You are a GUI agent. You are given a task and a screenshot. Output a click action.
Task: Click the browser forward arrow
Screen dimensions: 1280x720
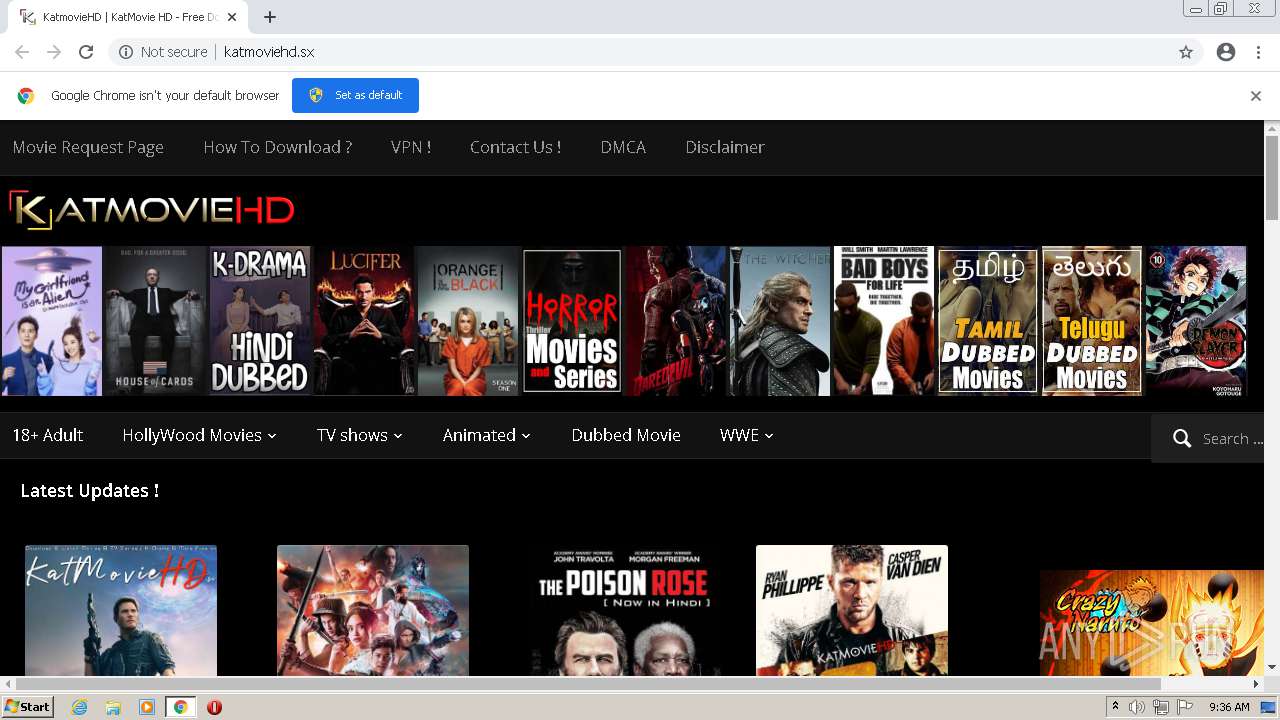click(54, 52)
